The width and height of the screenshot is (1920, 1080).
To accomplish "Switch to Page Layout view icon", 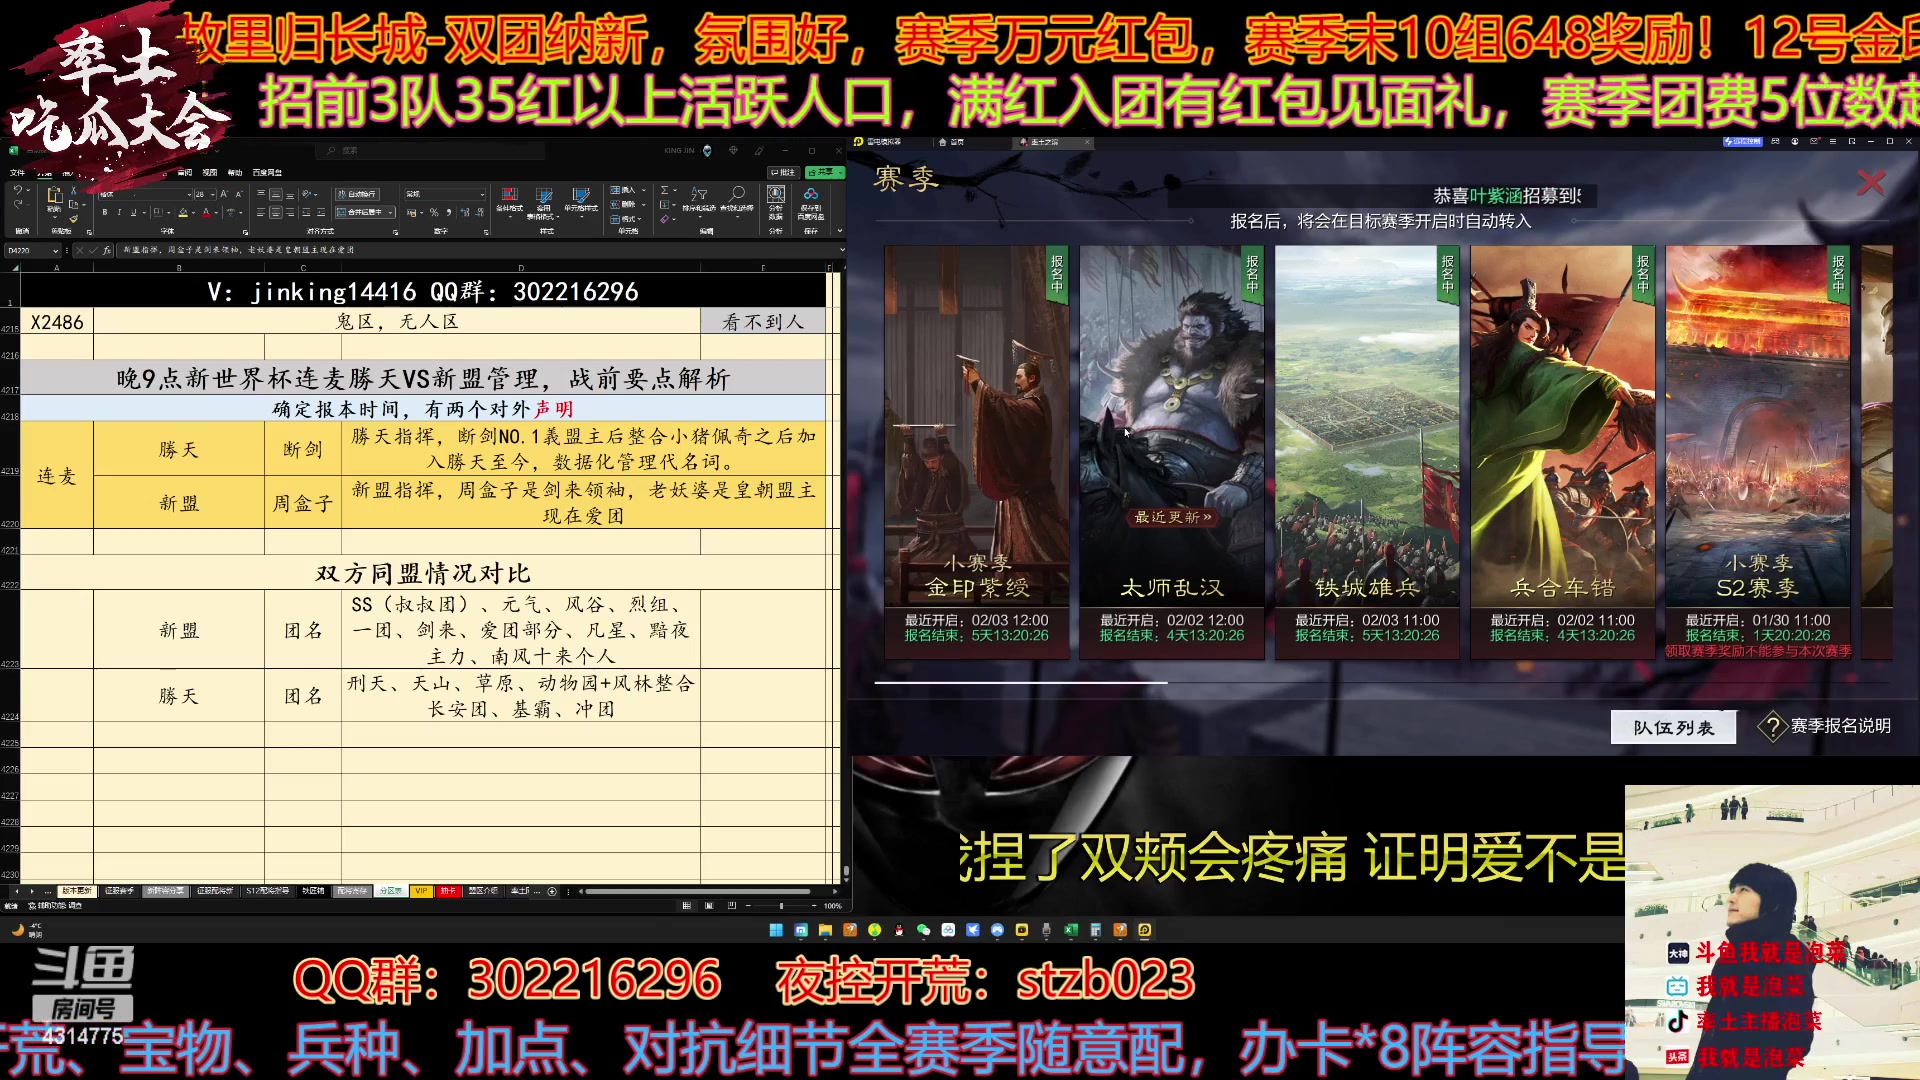I will pos(709,906).
